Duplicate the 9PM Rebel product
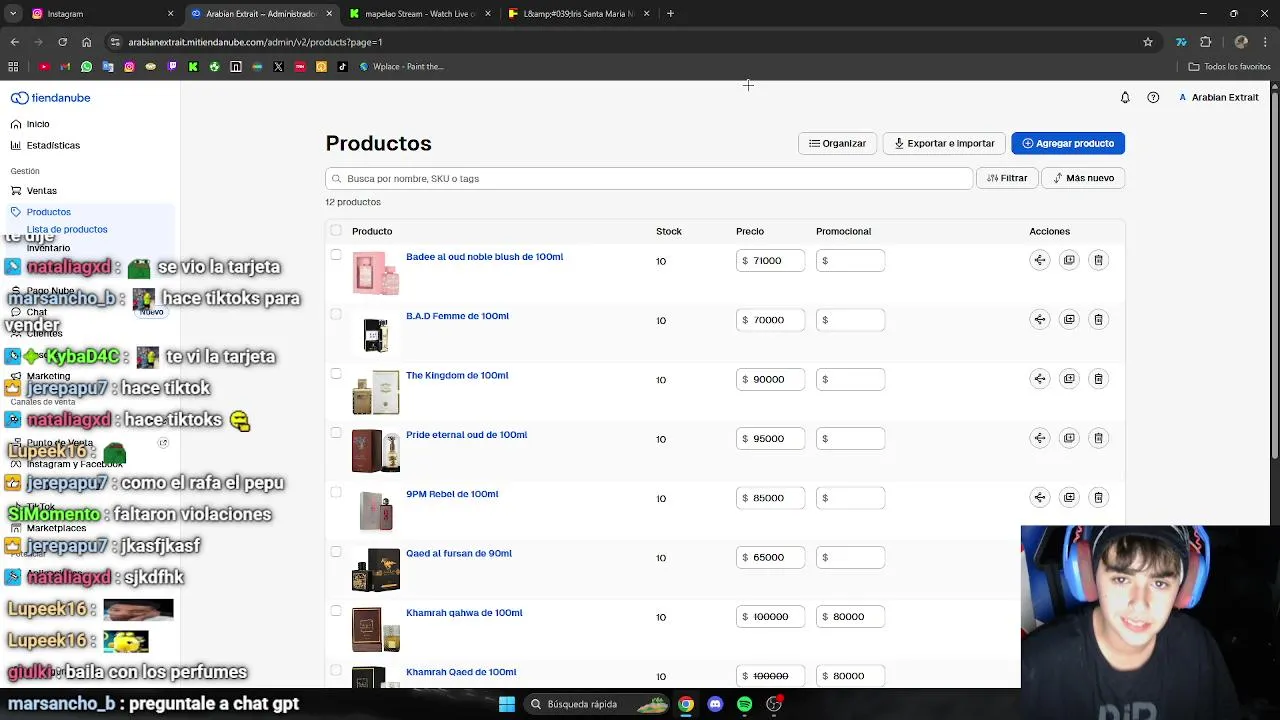 click(x=1069, y=497)
